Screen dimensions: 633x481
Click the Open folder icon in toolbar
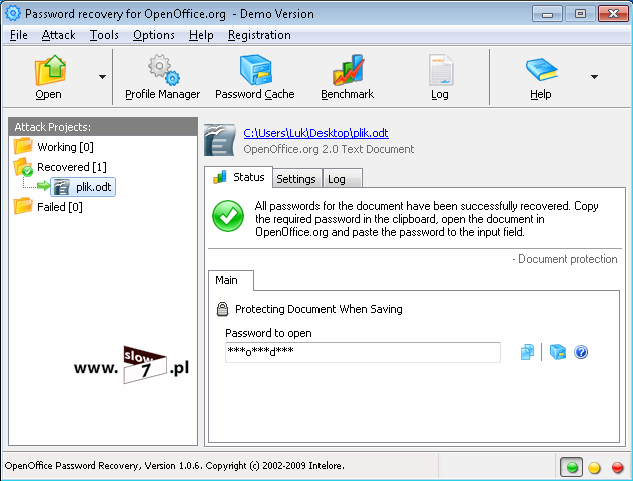pyautogui.click(x=50, y=70)
